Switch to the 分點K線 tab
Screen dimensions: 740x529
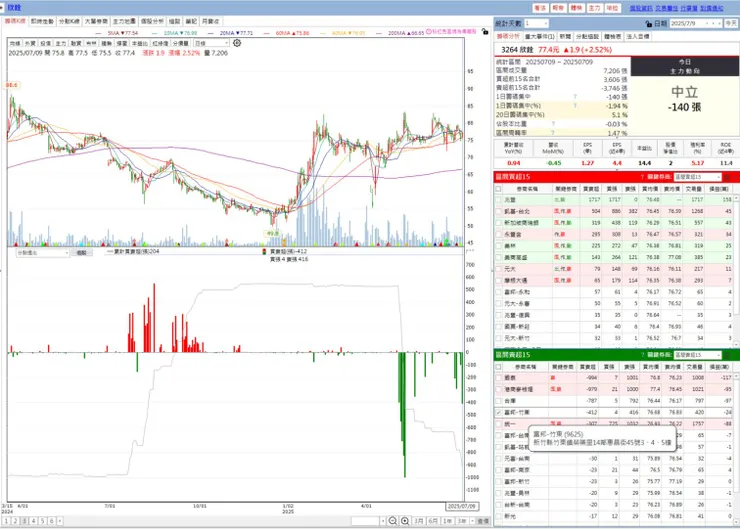click(69, 21)
